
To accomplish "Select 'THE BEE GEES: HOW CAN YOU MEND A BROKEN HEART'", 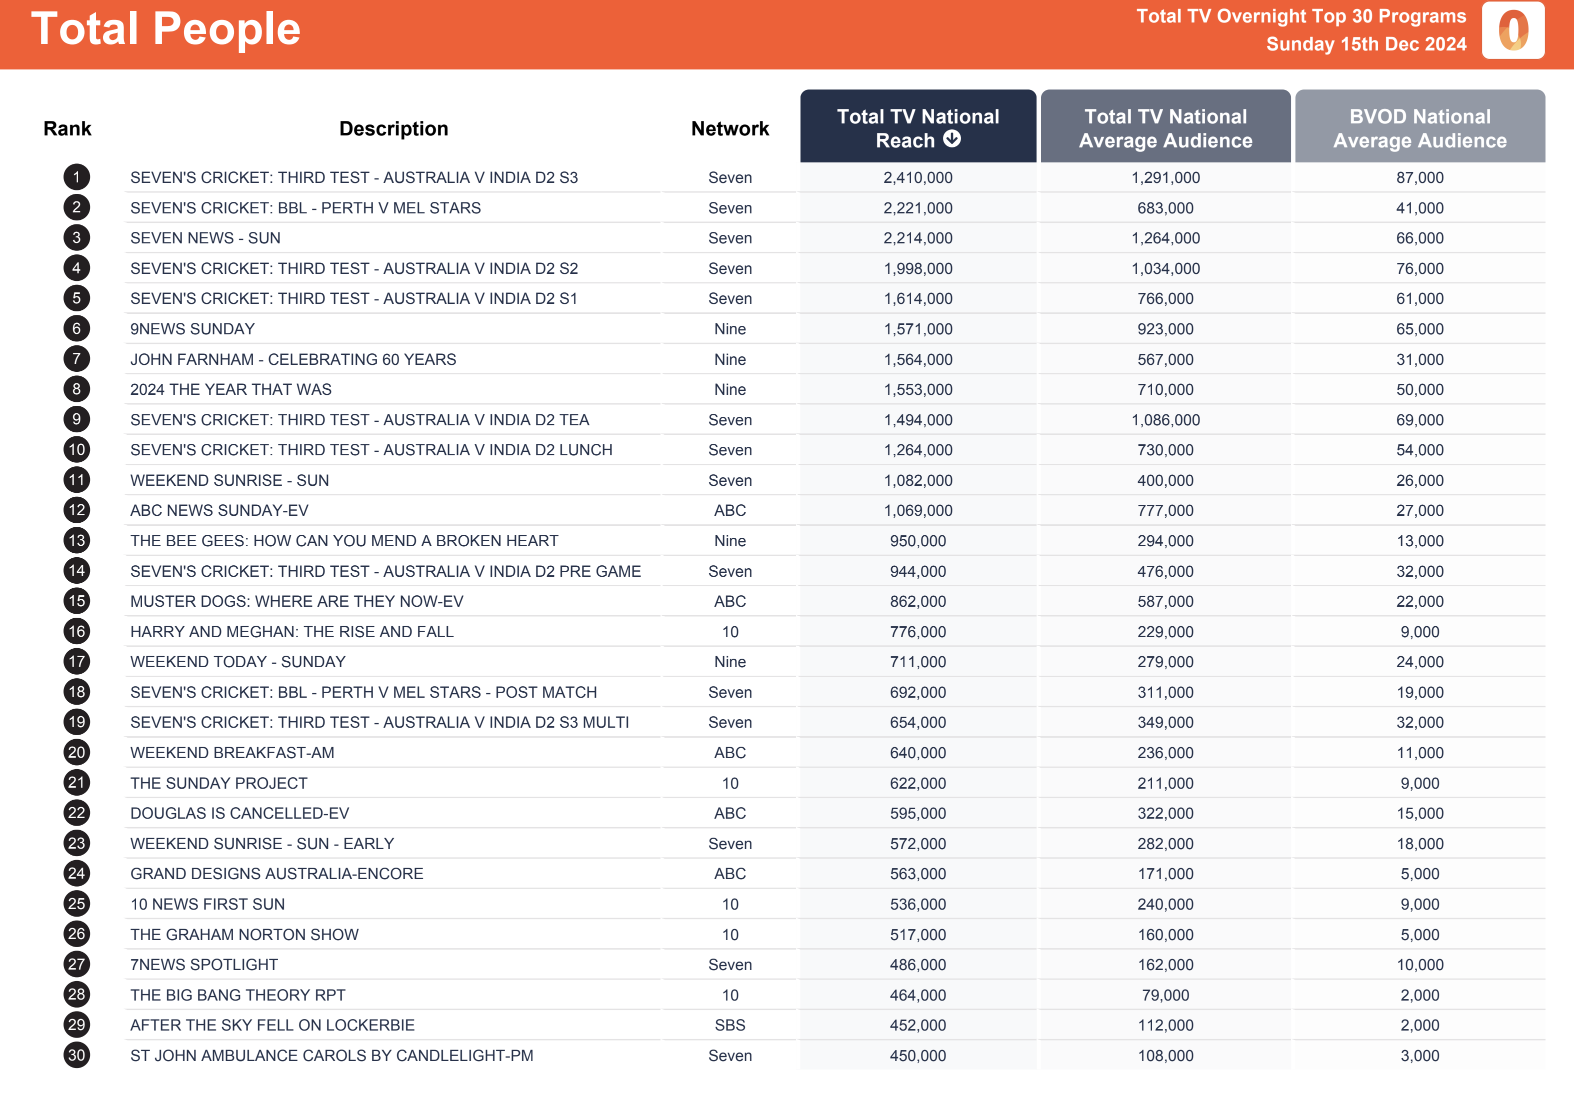I will pyautogui.click(x=344, y=541).
